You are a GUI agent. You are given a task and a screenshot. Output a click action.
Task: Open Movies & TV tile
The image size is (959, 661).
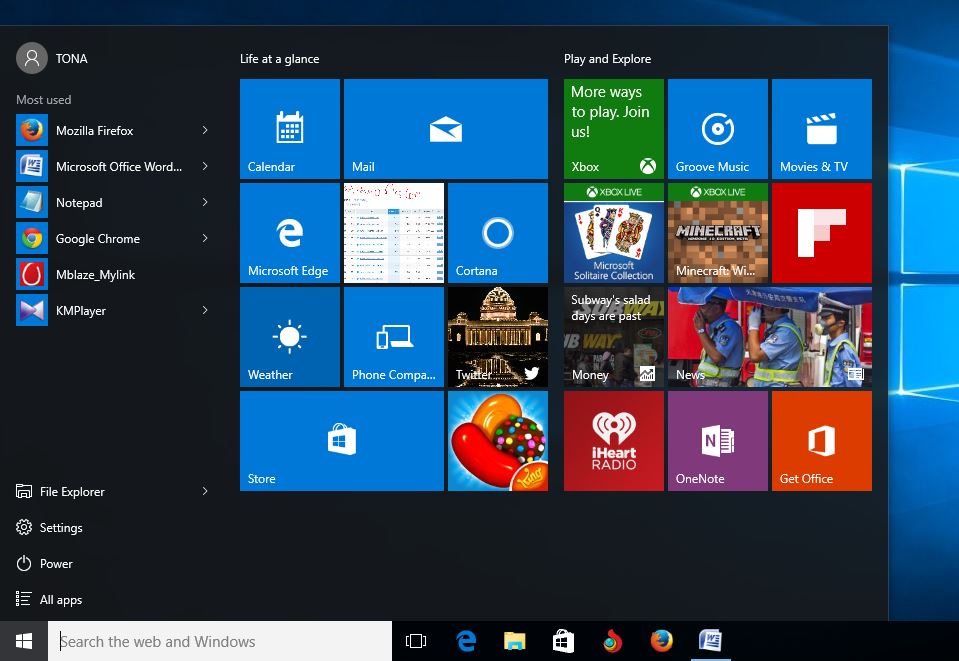point(822,129)
